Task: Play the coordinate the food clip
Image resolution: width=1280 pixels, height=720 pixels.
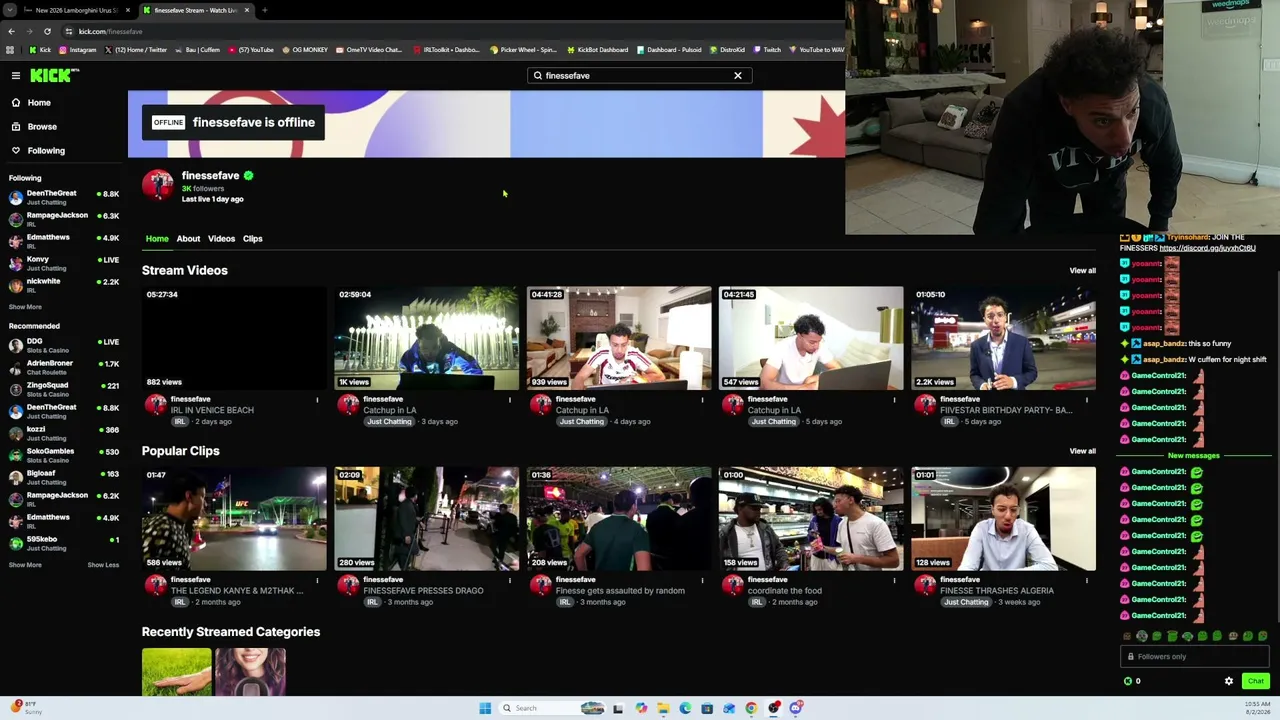Action: (811, 519)
